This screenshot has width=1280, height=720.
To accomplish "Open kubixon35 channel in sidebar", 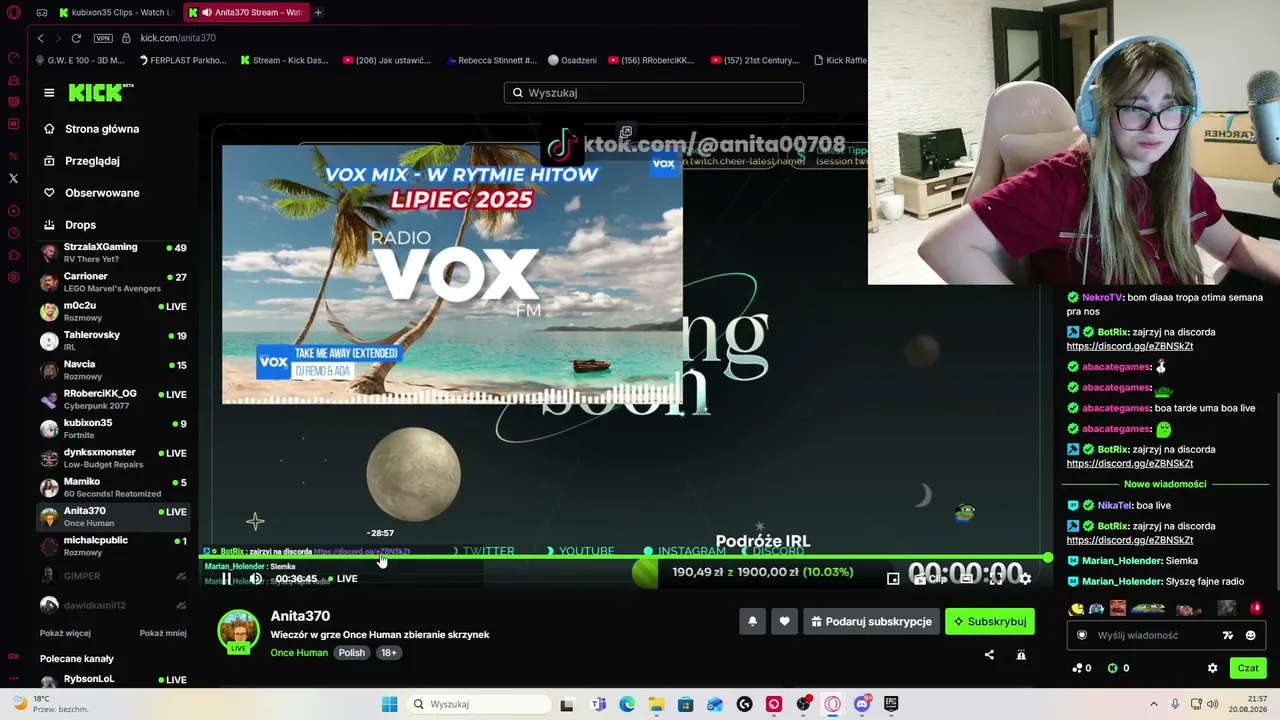I will coord(114,429).
